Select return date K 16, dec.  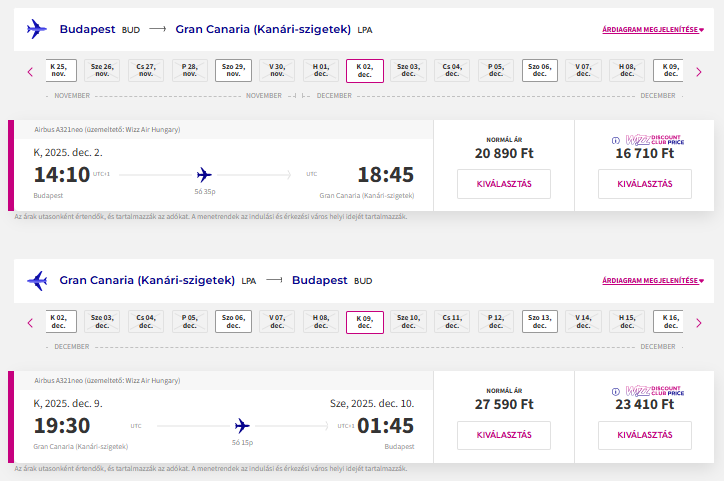[668, 321]
